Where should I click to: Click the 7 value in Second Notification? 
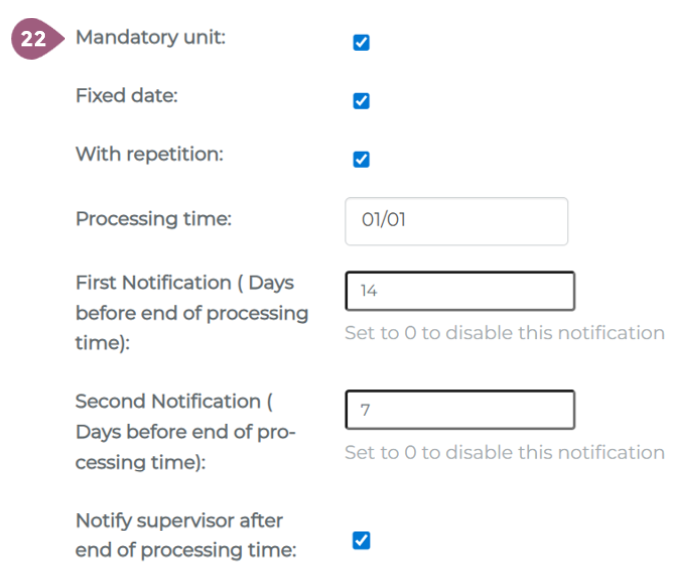click(x=366, y=410)
